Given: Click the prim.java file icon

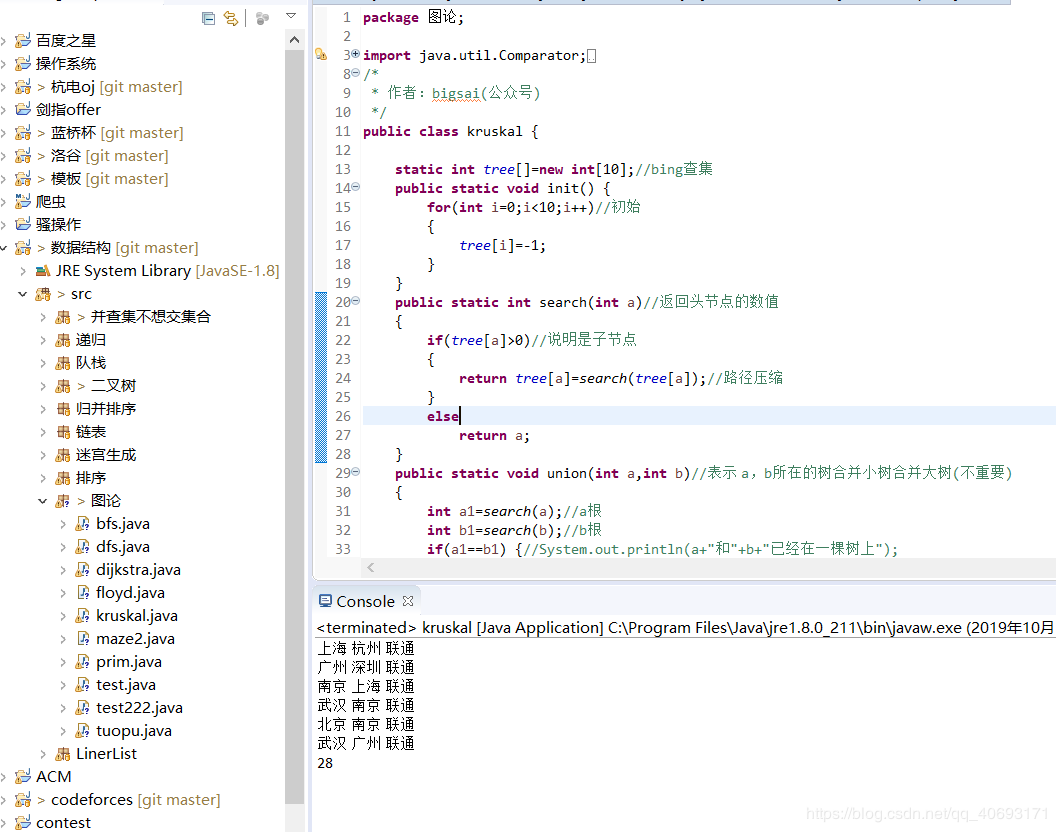Looking at the screenshot, I should [x=82, y=662].
